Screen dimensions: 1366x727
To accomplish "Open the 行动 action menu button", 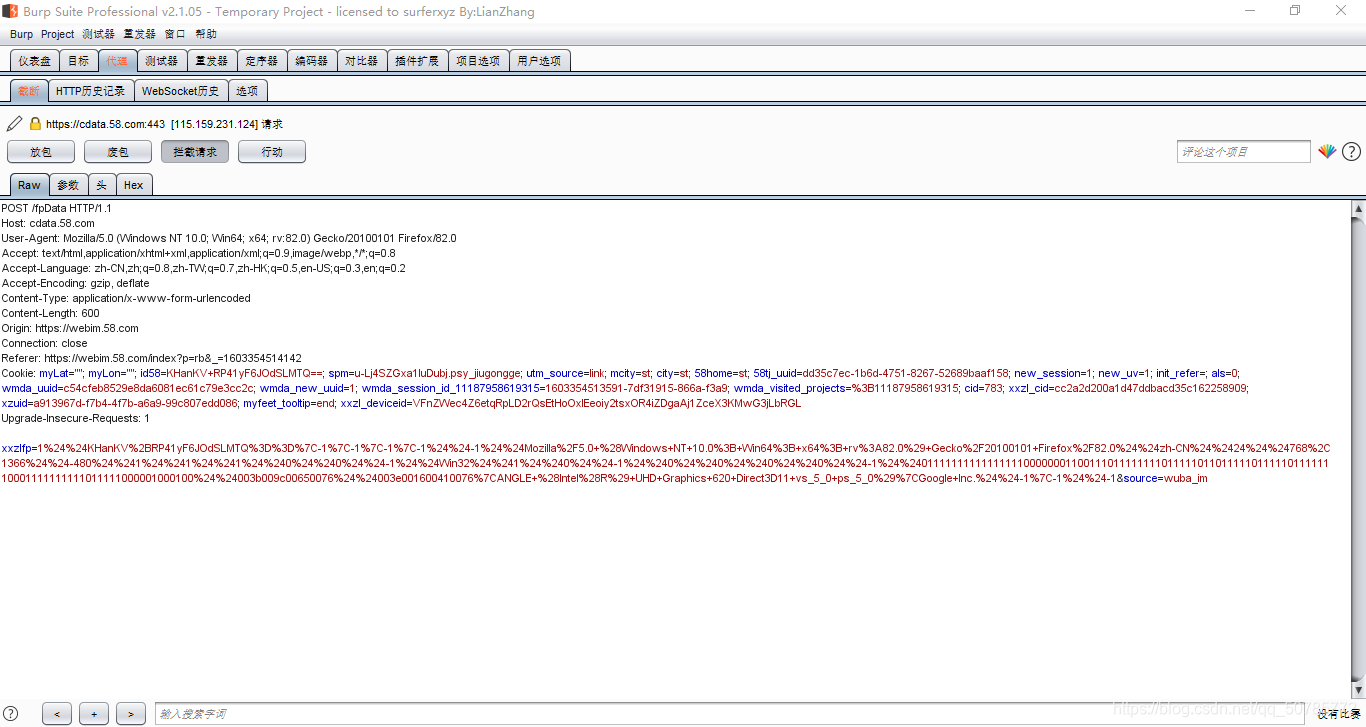I will [272, 152].
